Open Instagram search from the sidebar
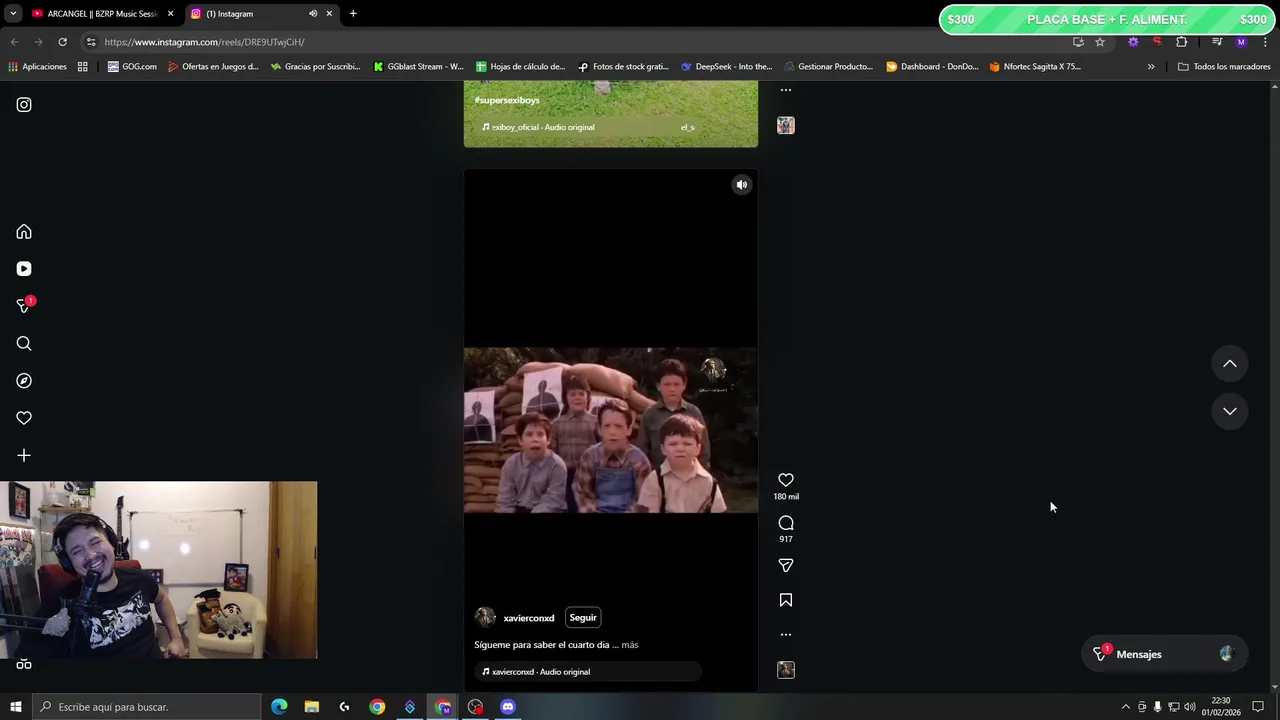Viewport: 1280px width, 720px height. tap(24, 344)
